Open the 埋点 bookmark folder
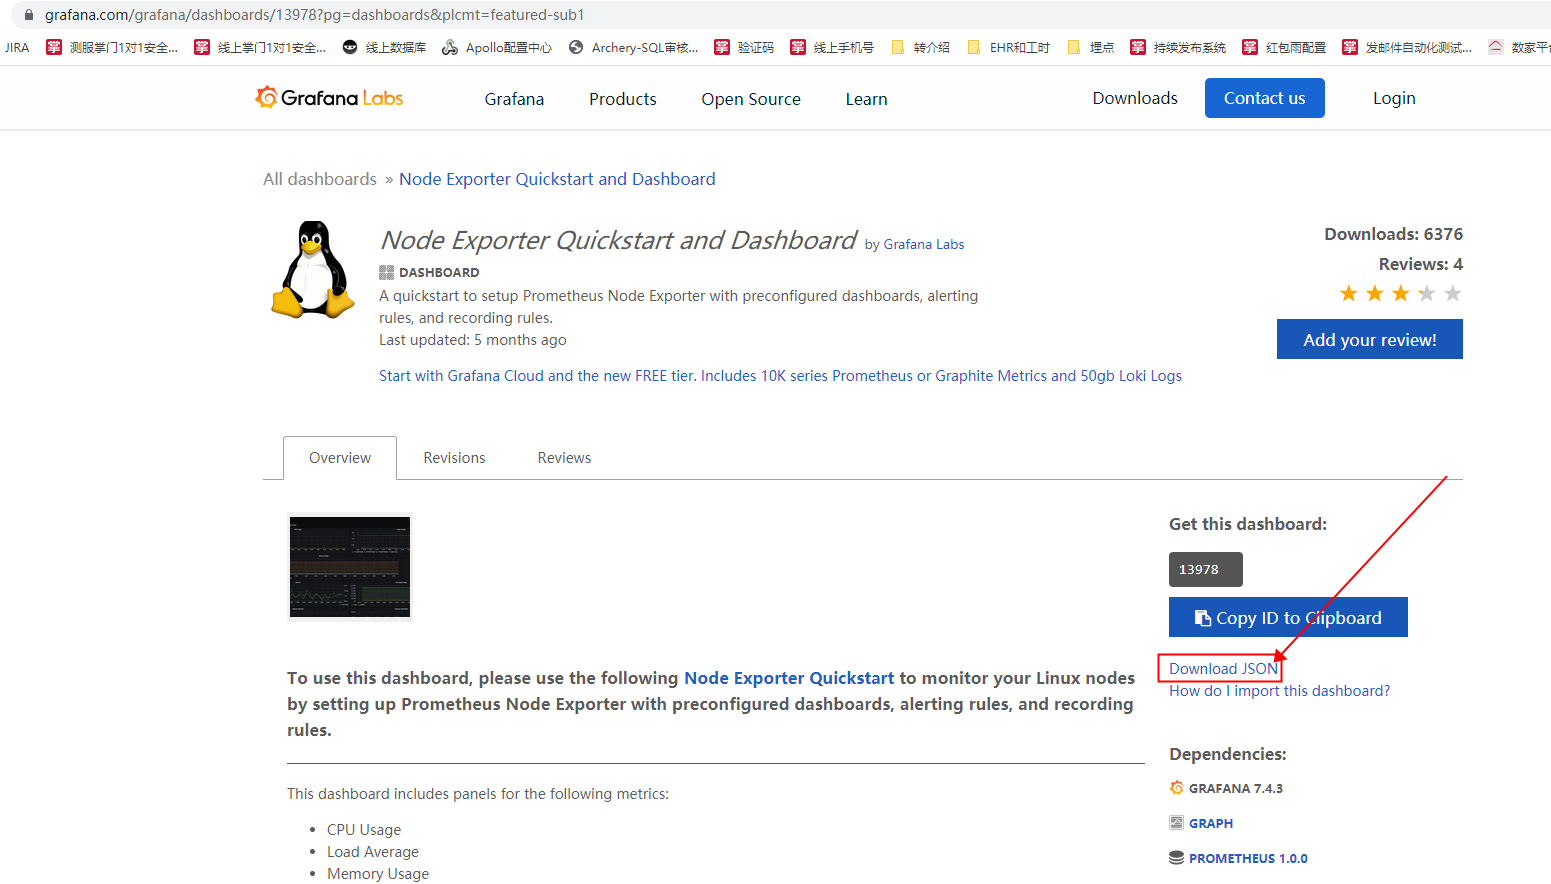Viewport: 1551px width, 884px height. (x=1090, y=47)
